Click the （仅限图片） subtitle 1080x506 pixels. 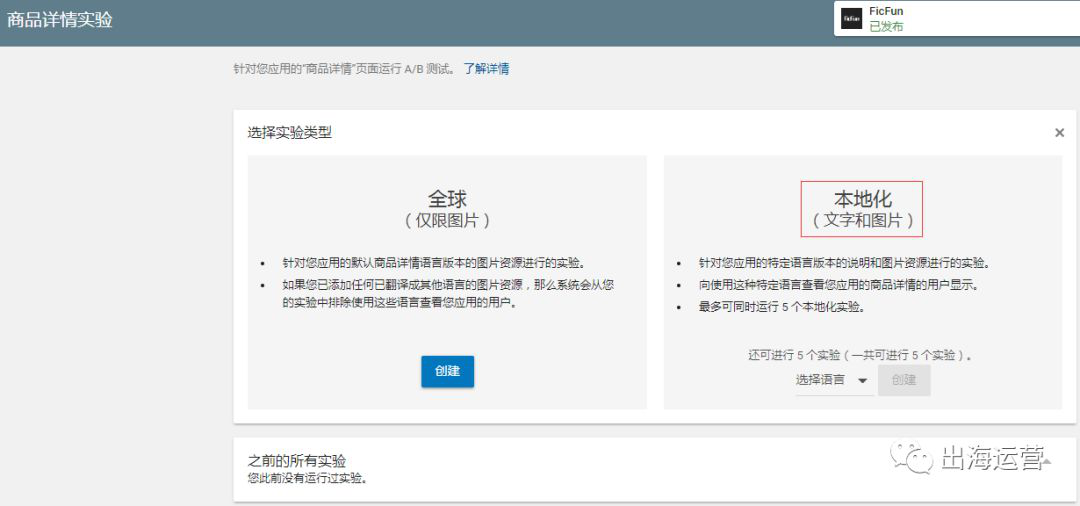[x=447, y=220]
